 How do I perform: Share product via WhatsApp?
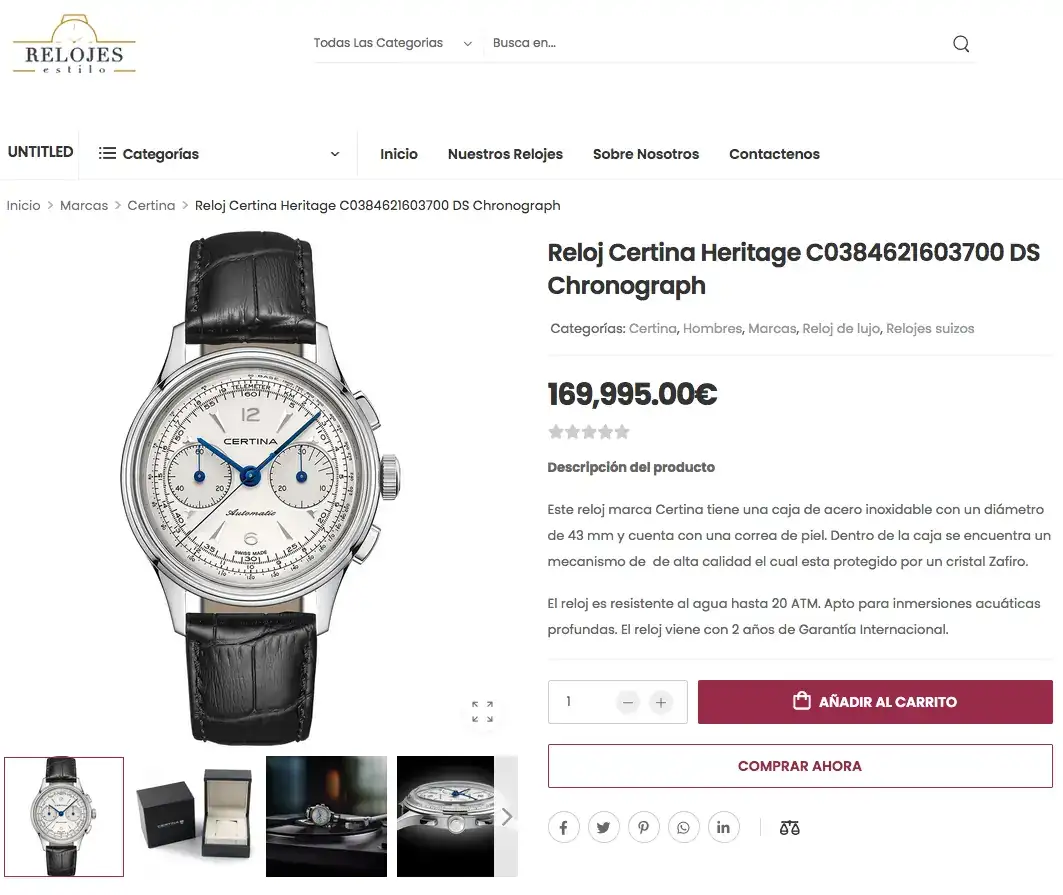[x=683, y=827]
